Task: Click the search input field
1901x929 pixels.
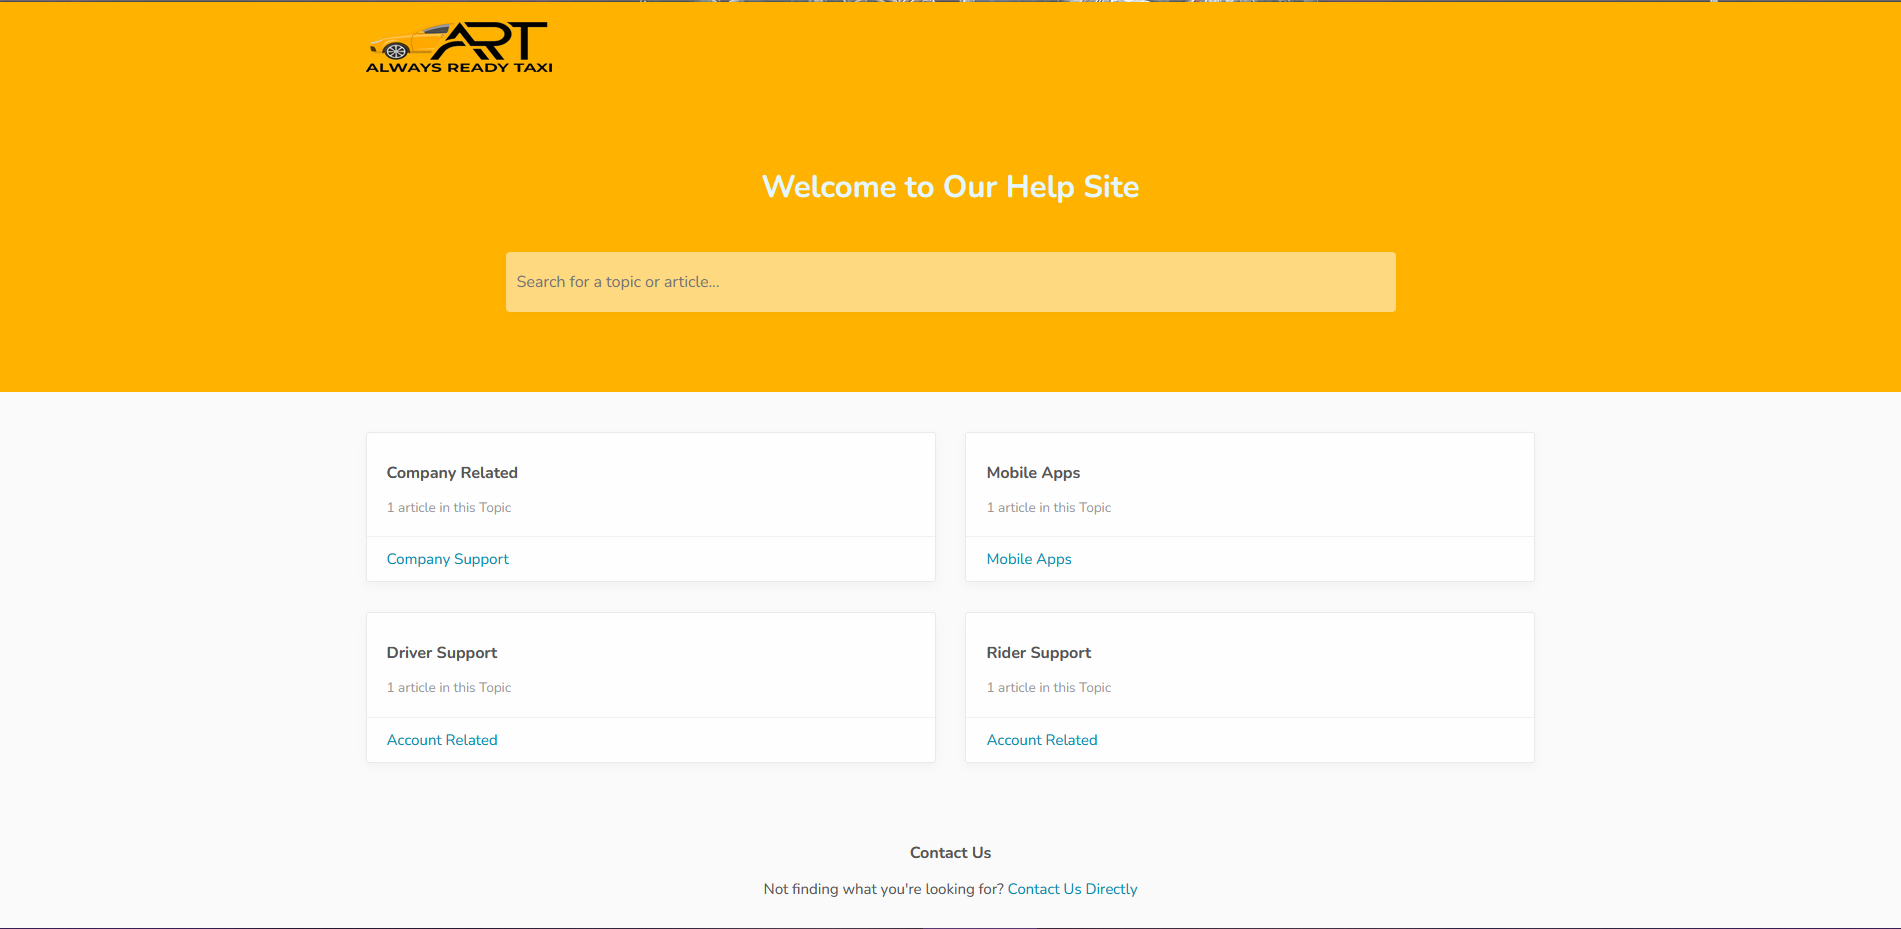Action: [950, 282]
